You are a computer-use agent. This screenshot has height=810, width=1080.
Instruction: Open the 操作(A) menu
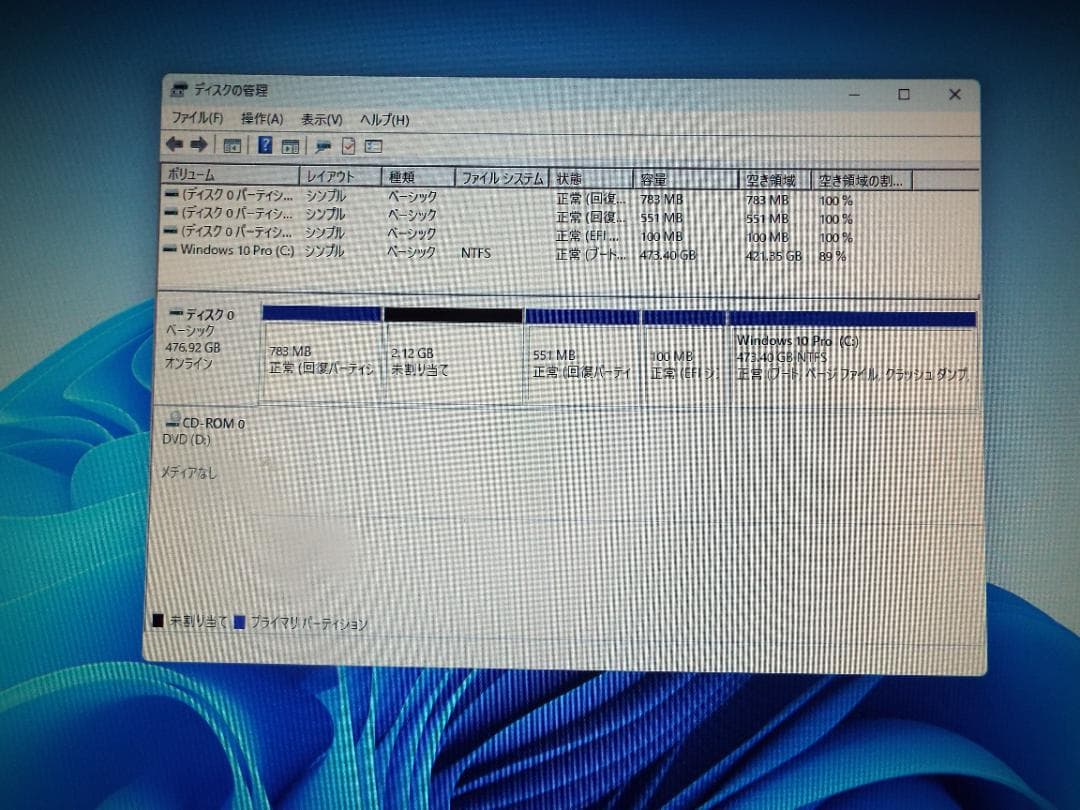coord(259,118)
